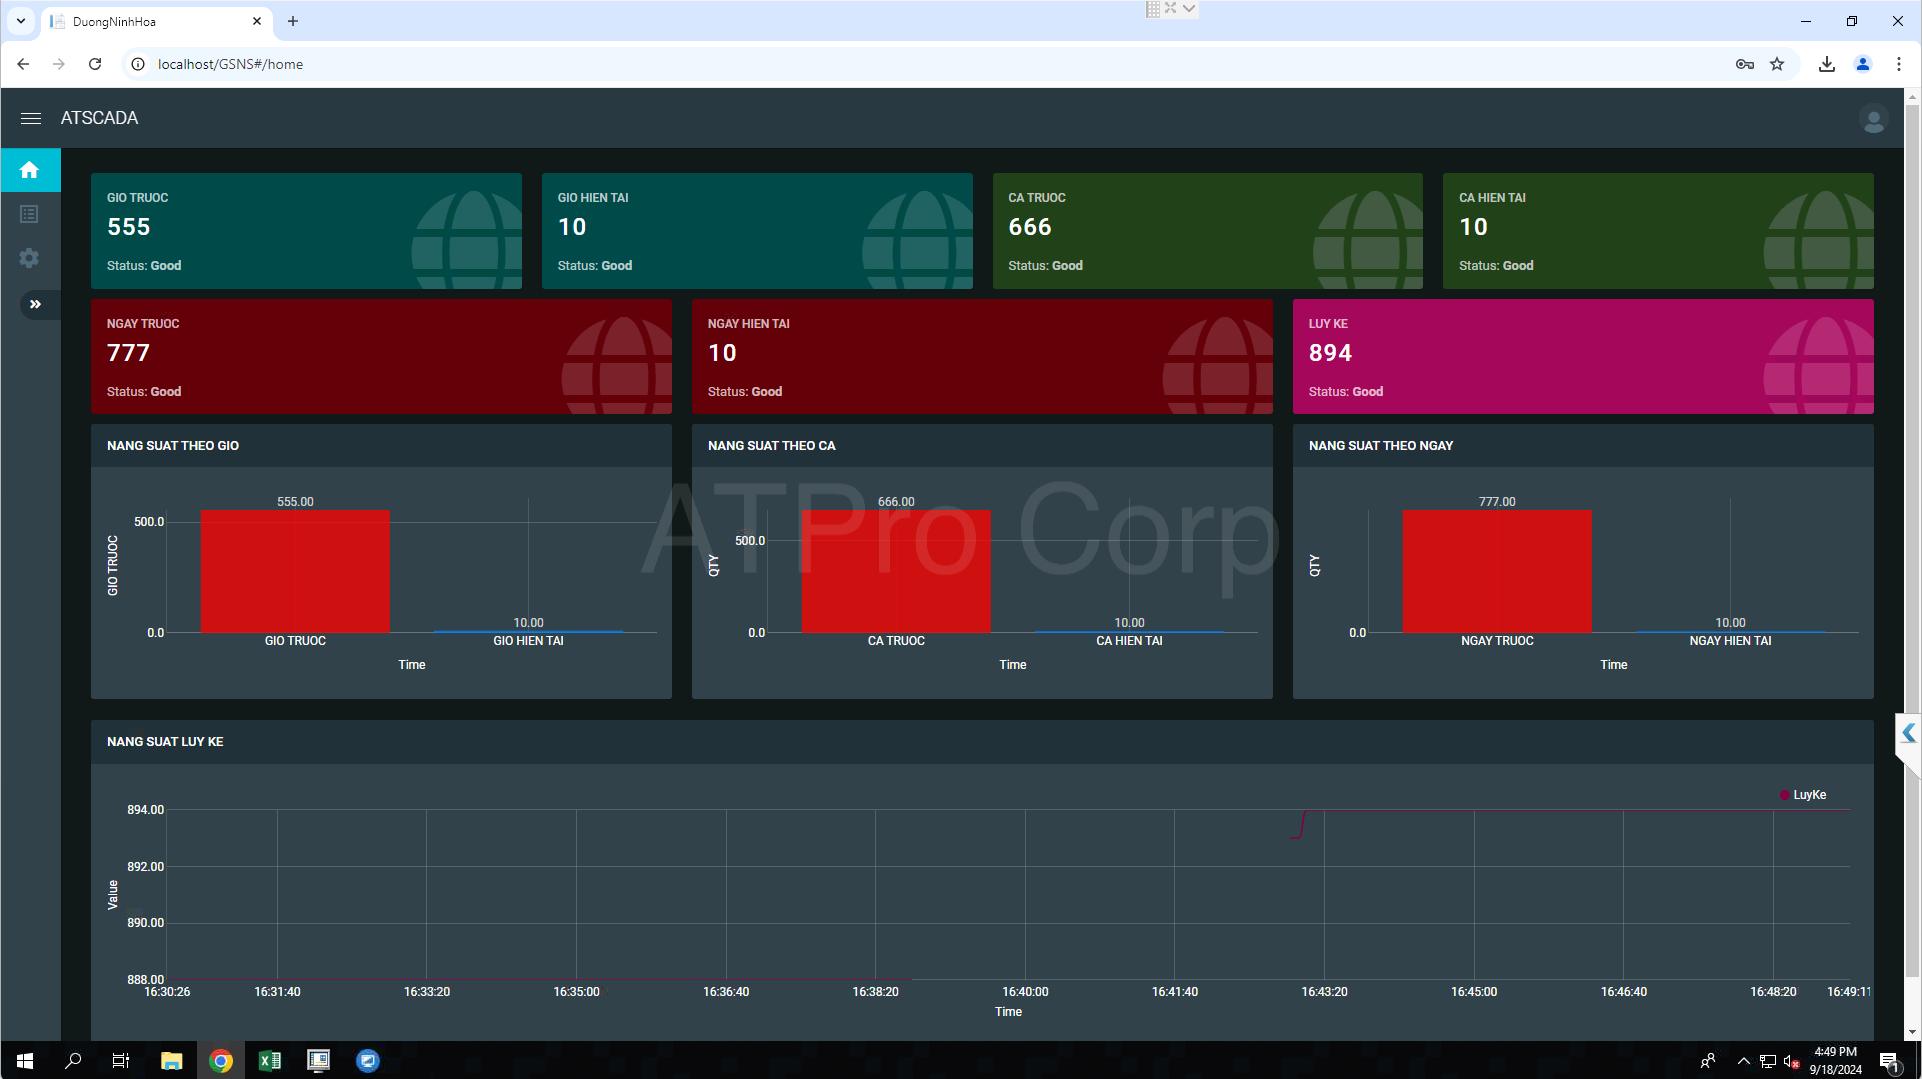The width and height of the screenshot is (1922, 1079).
Task: Select the DuongNinhHoa browser tab
Action: 150,21
